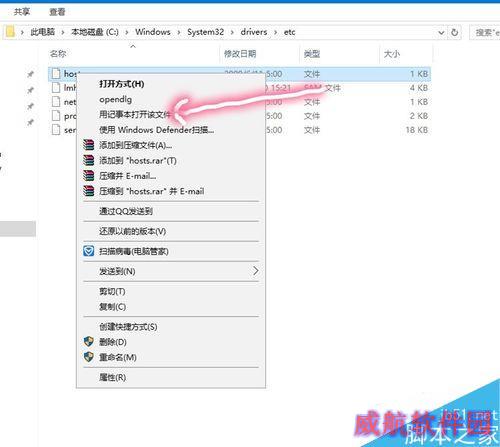
Task: Choose 创建快捷方式(S) entry
Action: [x=128, y=327]
